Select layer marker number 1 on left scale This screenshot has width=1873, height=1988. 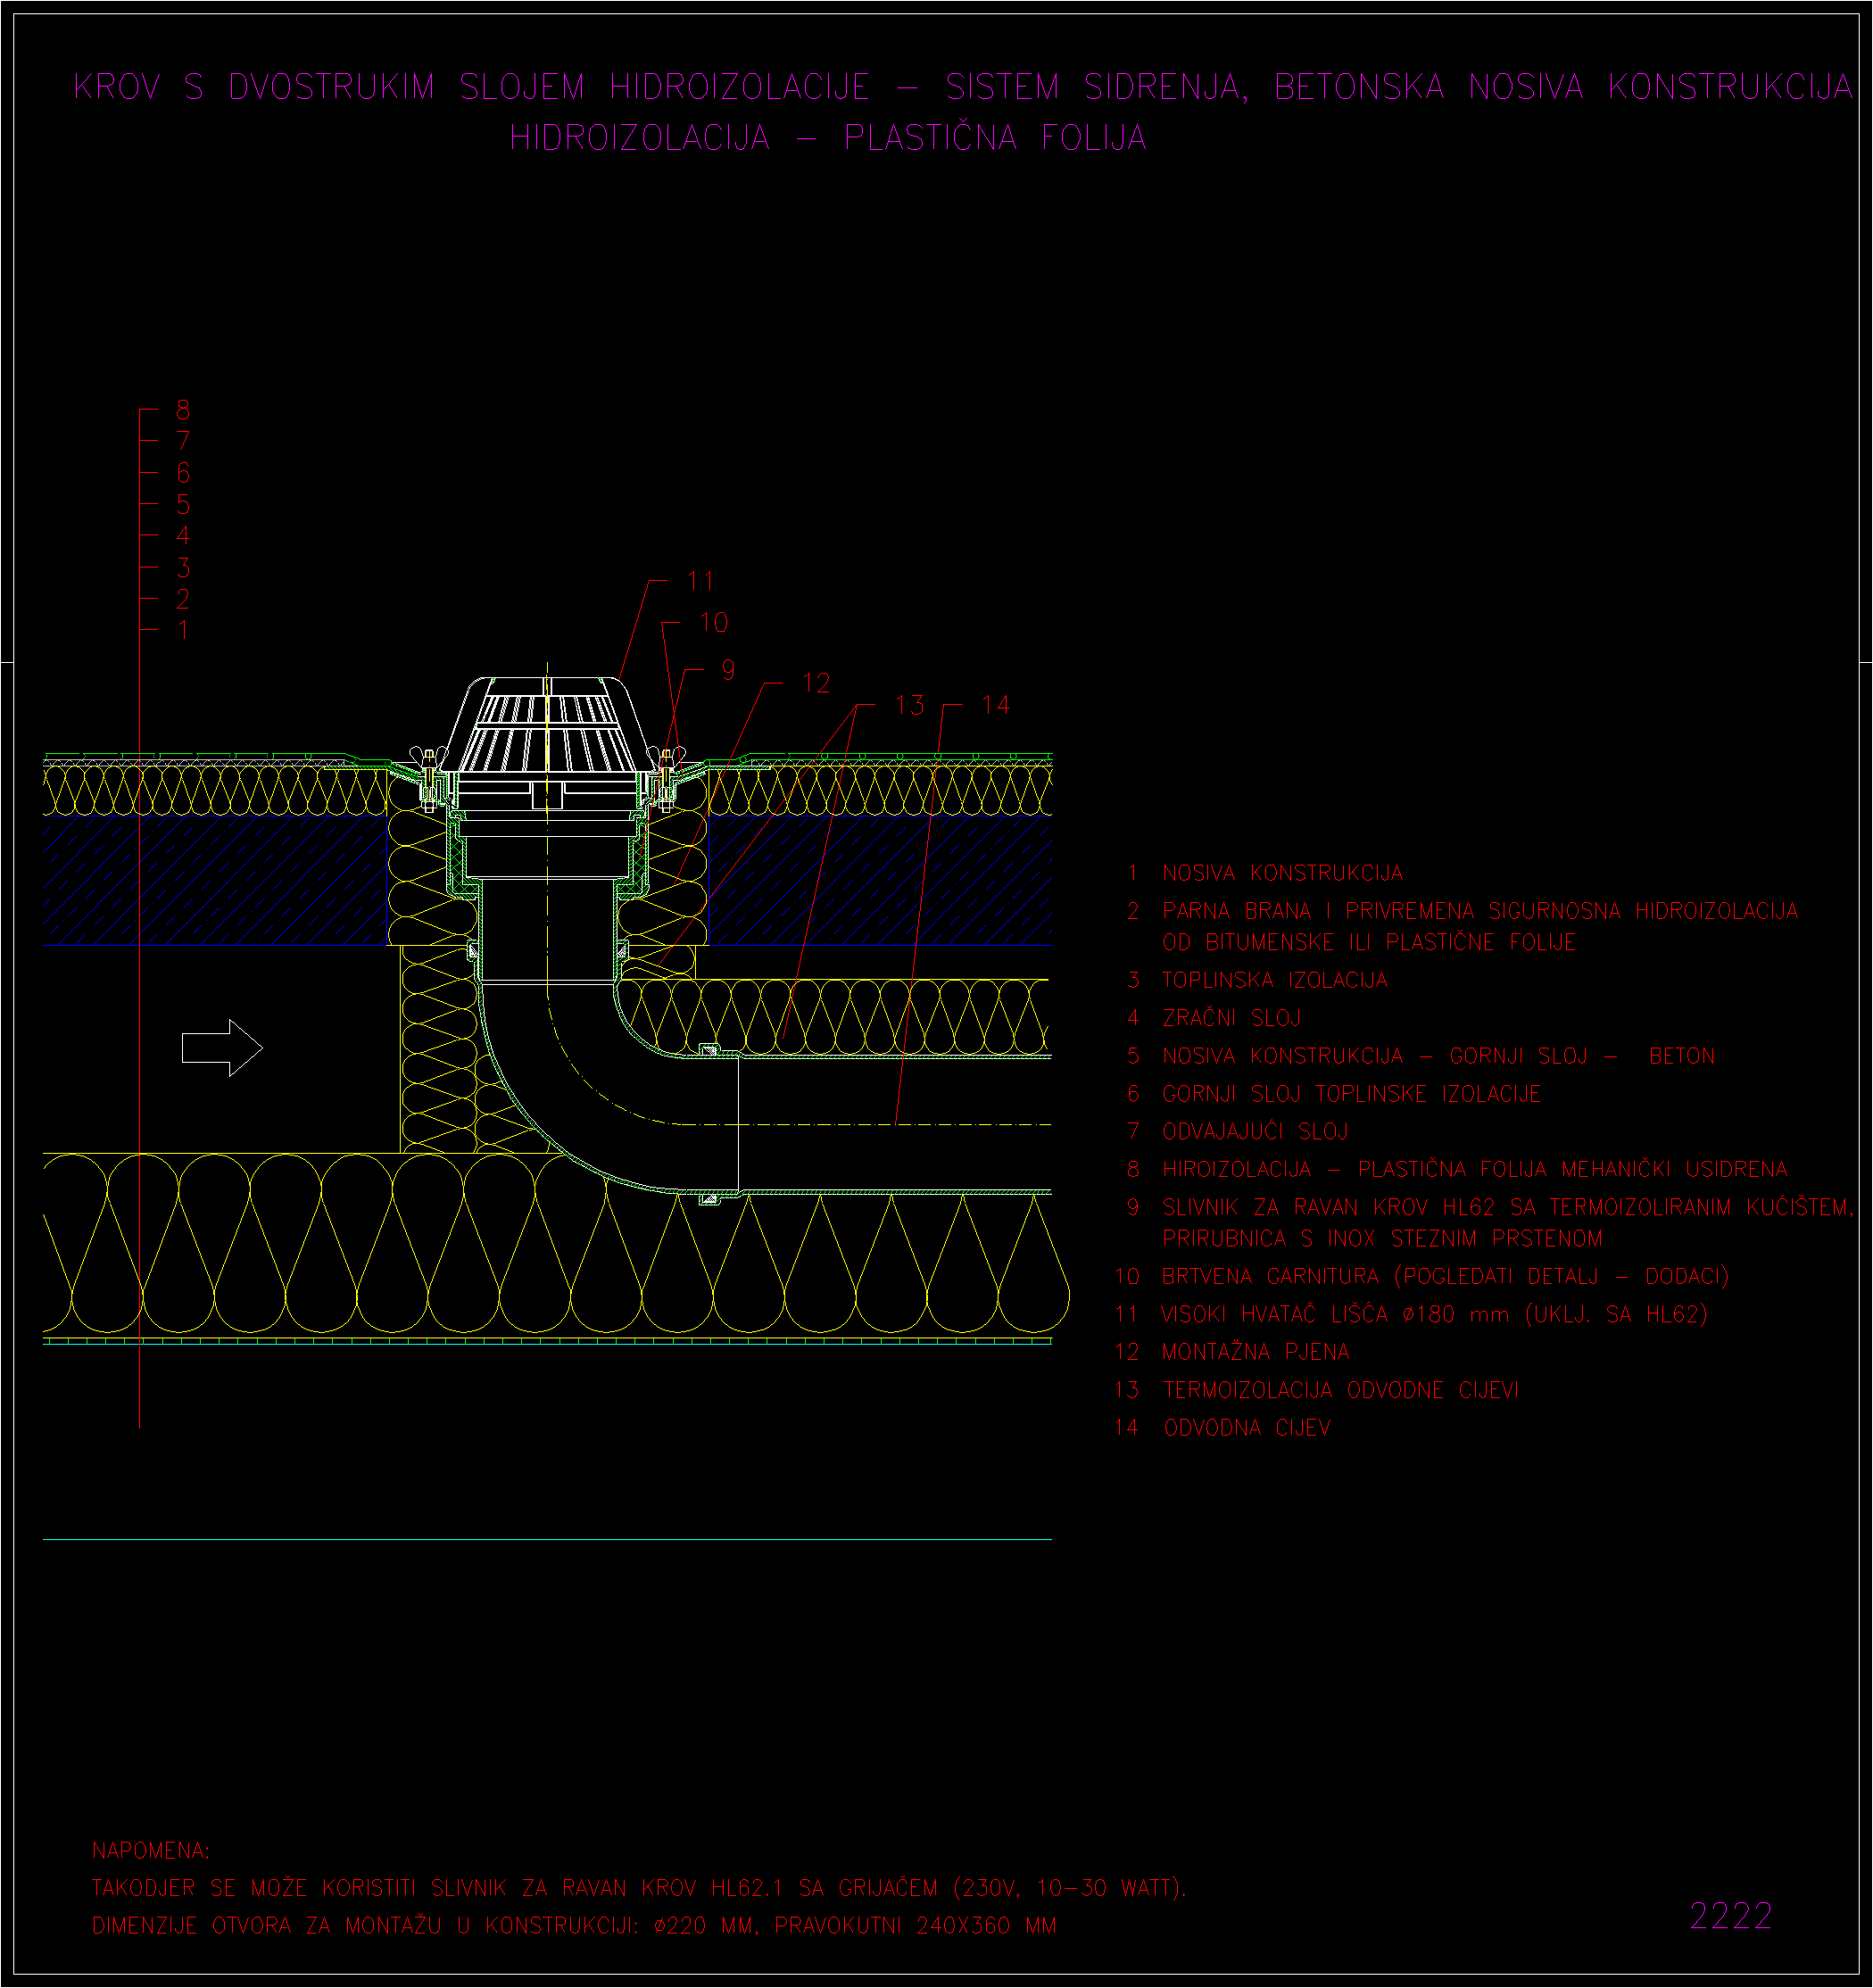(x=183, y=631)
